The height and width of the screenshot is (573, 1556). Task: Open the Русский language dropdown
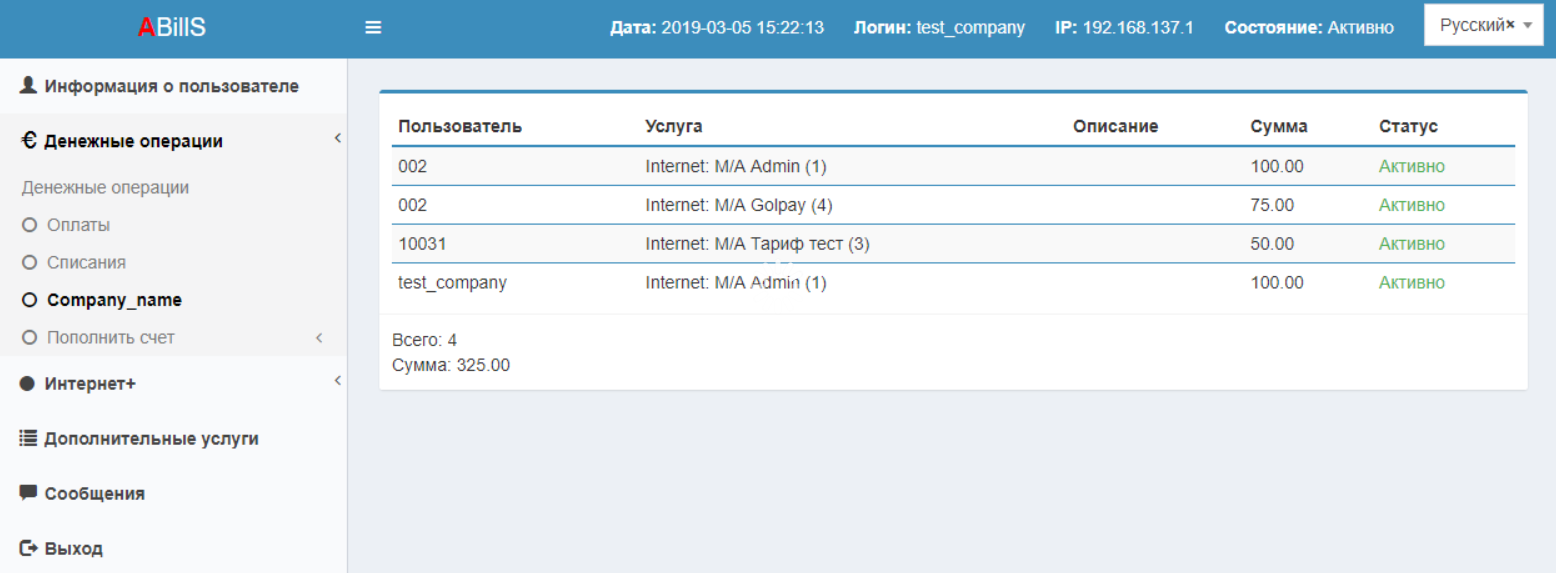pos(1527,27)
